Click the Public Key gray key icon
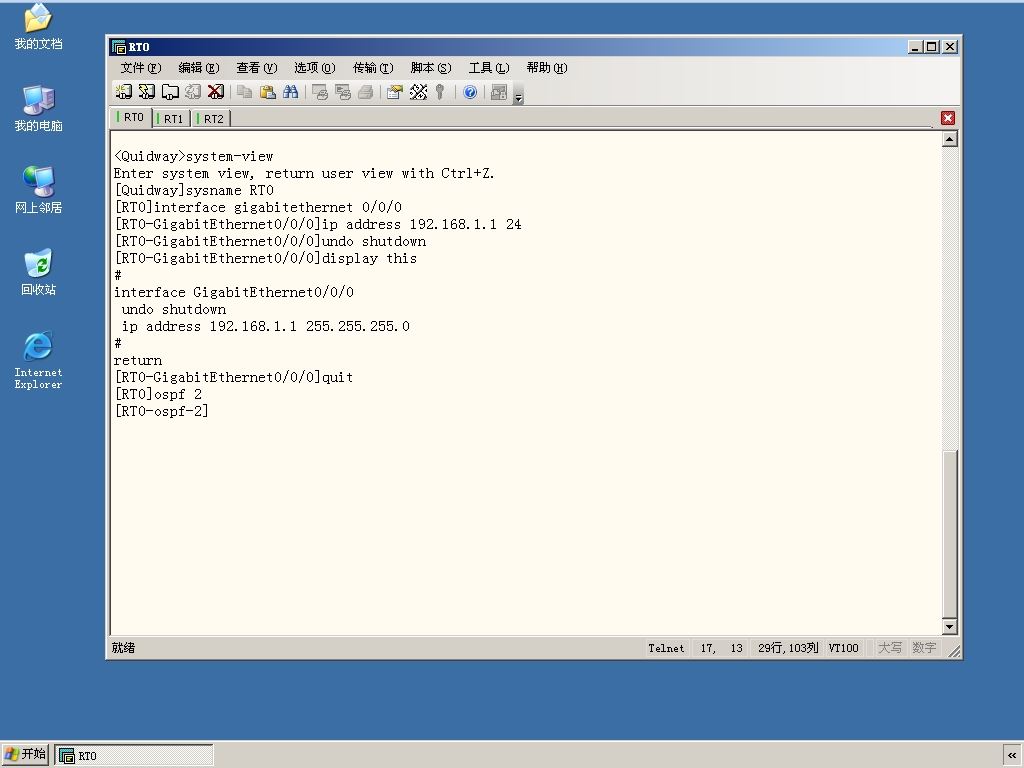Viewport: 1024px width, 768px height. pyautogui.click(x=441, y=92)
